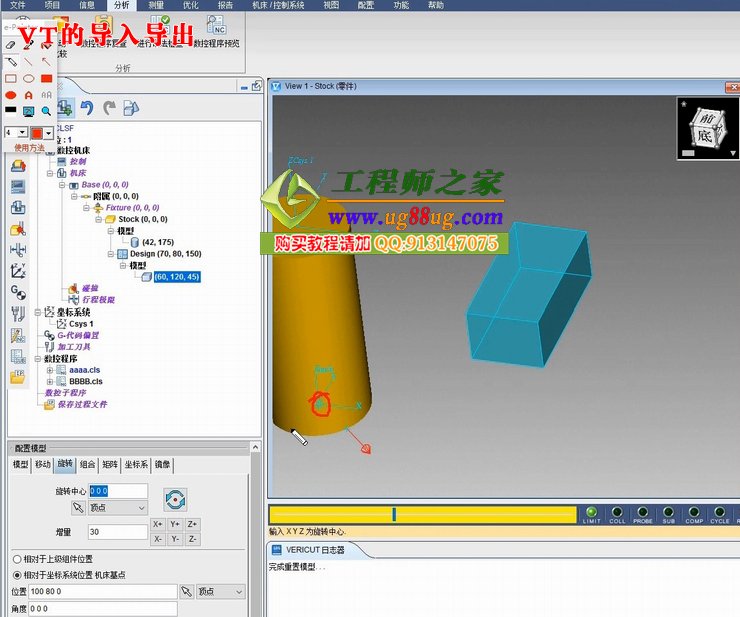
Task: Click the X+ rotation increment button
Action: click(x=158, y=524)
